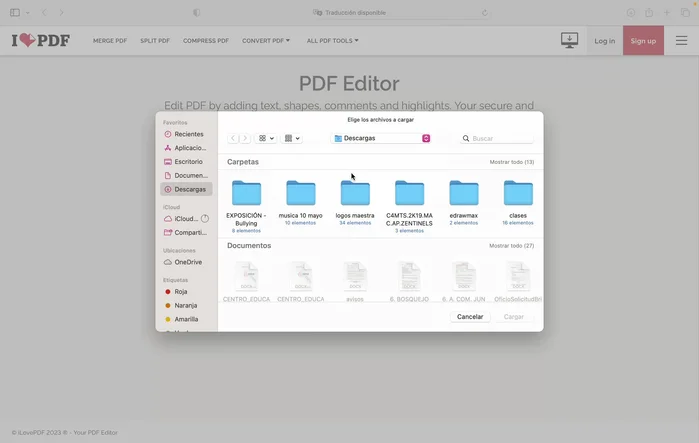Screen dimensions: 699x443
Task: Click the Sign up button
Action: click(643, 41)
